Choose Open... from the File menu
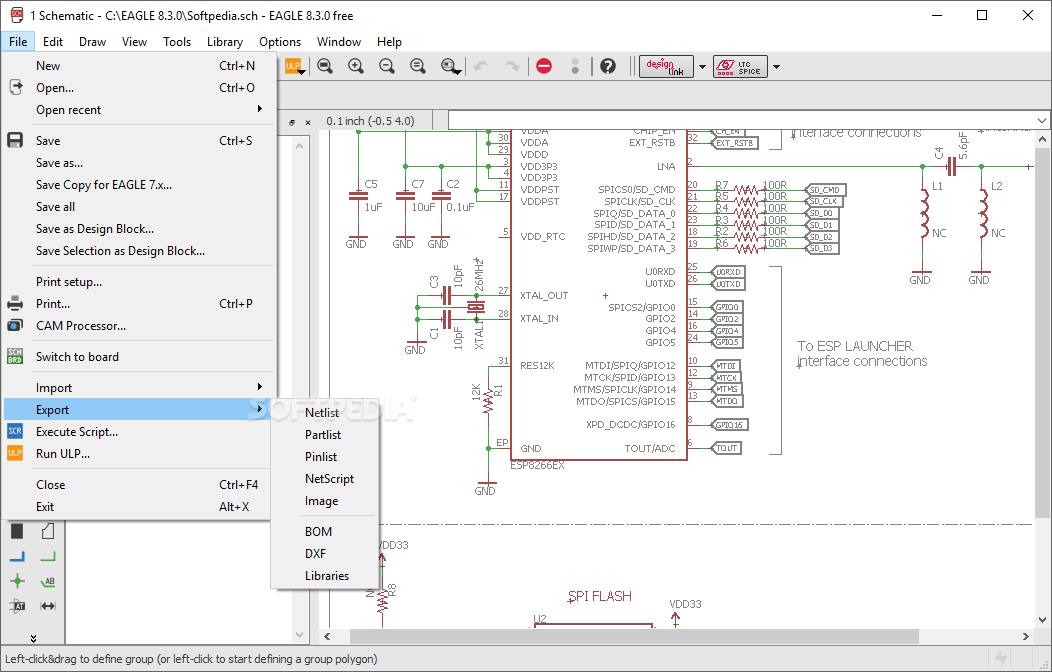 pyautogui.click(x=139, y=88)
